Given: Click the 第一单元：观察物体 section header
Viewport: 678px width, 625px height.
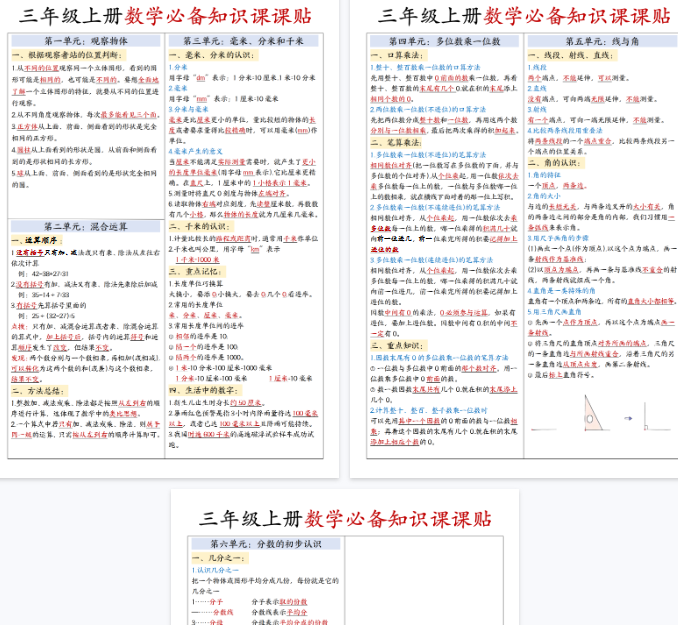Looking at the screenshot, I should (86, 40).
